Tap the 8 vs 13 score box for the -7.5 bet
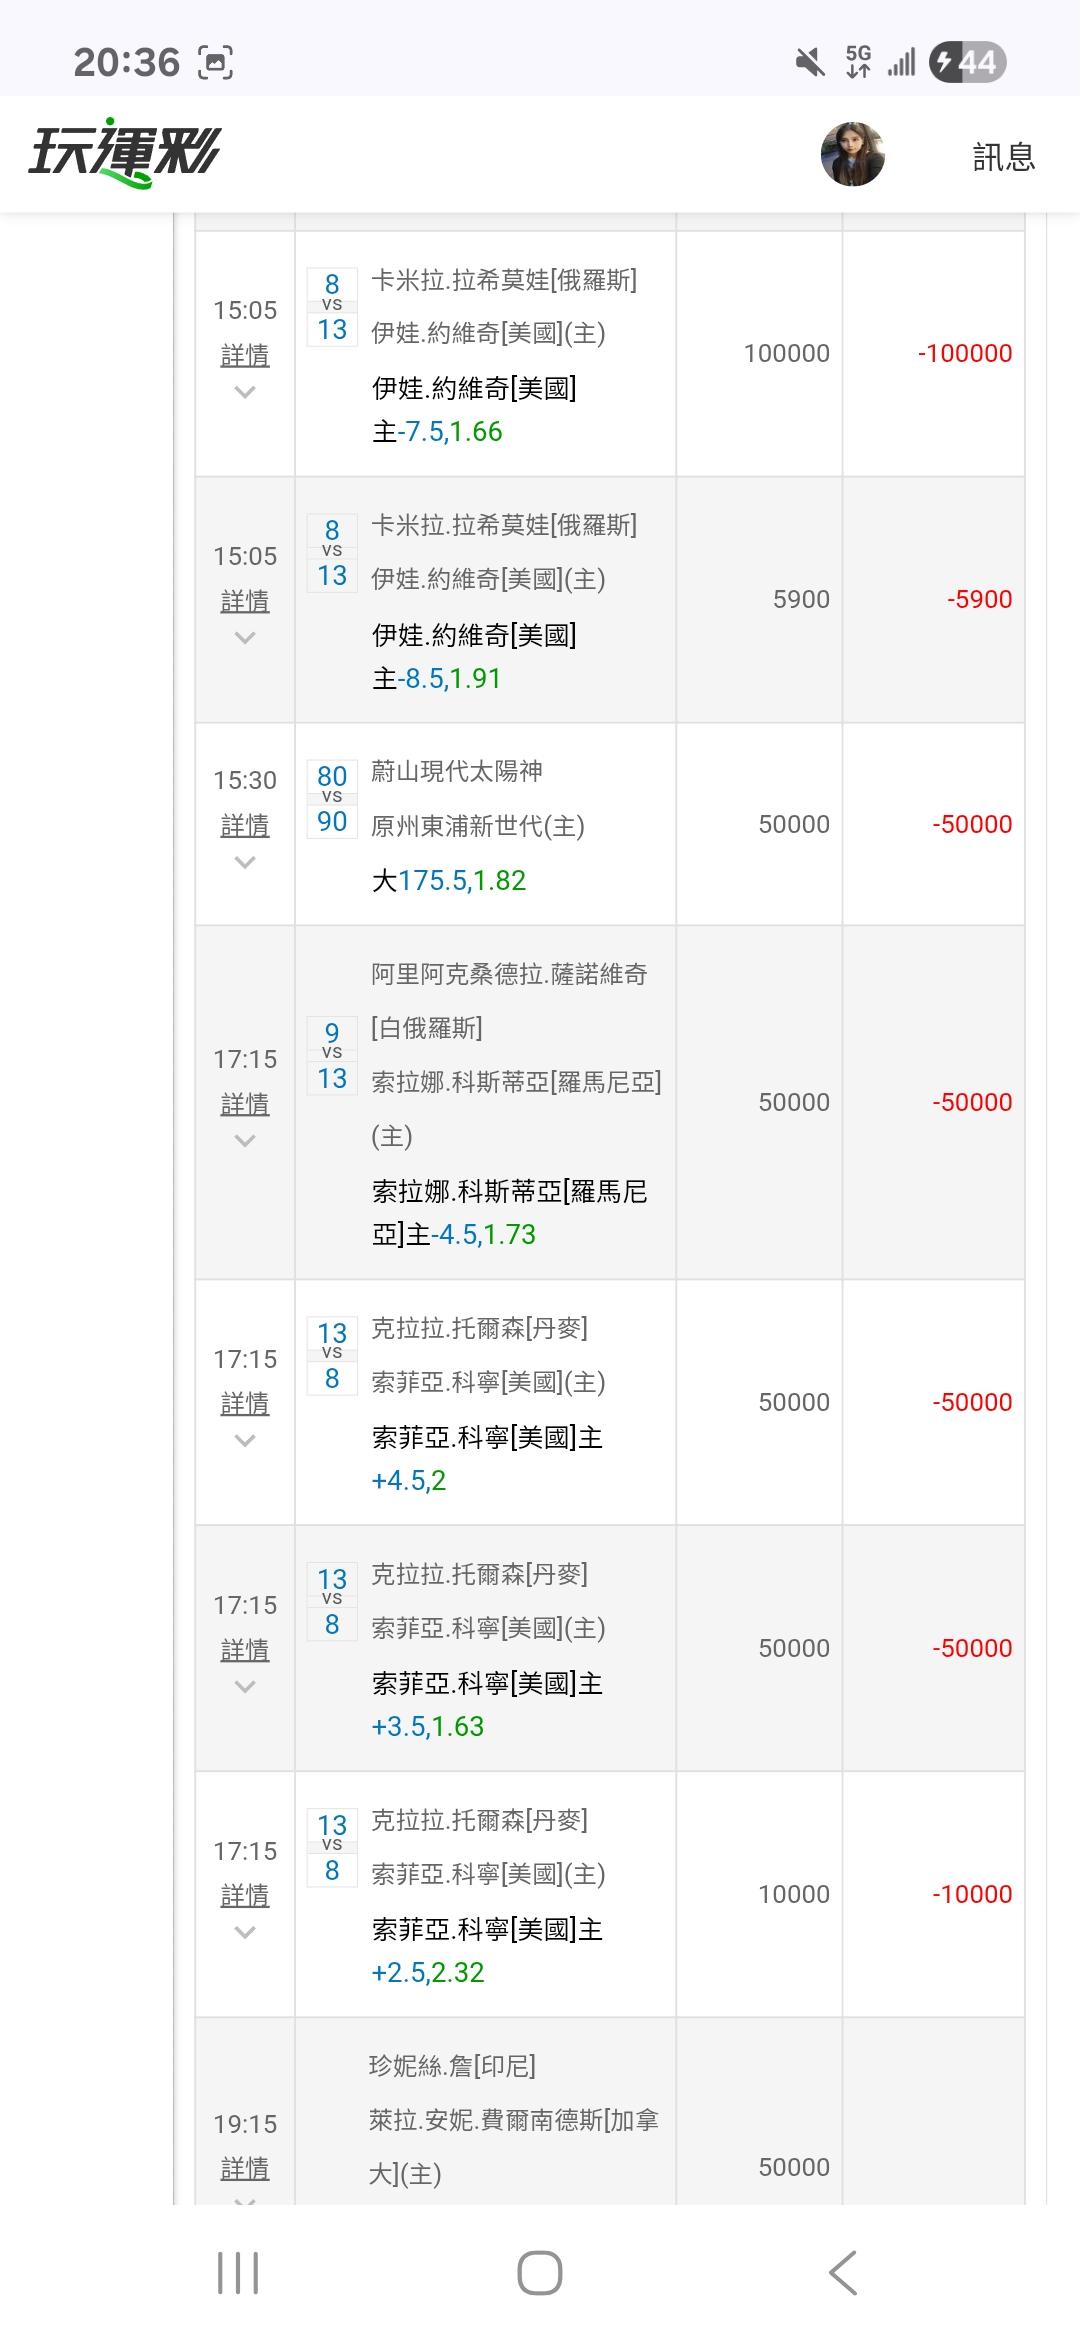 332,307
